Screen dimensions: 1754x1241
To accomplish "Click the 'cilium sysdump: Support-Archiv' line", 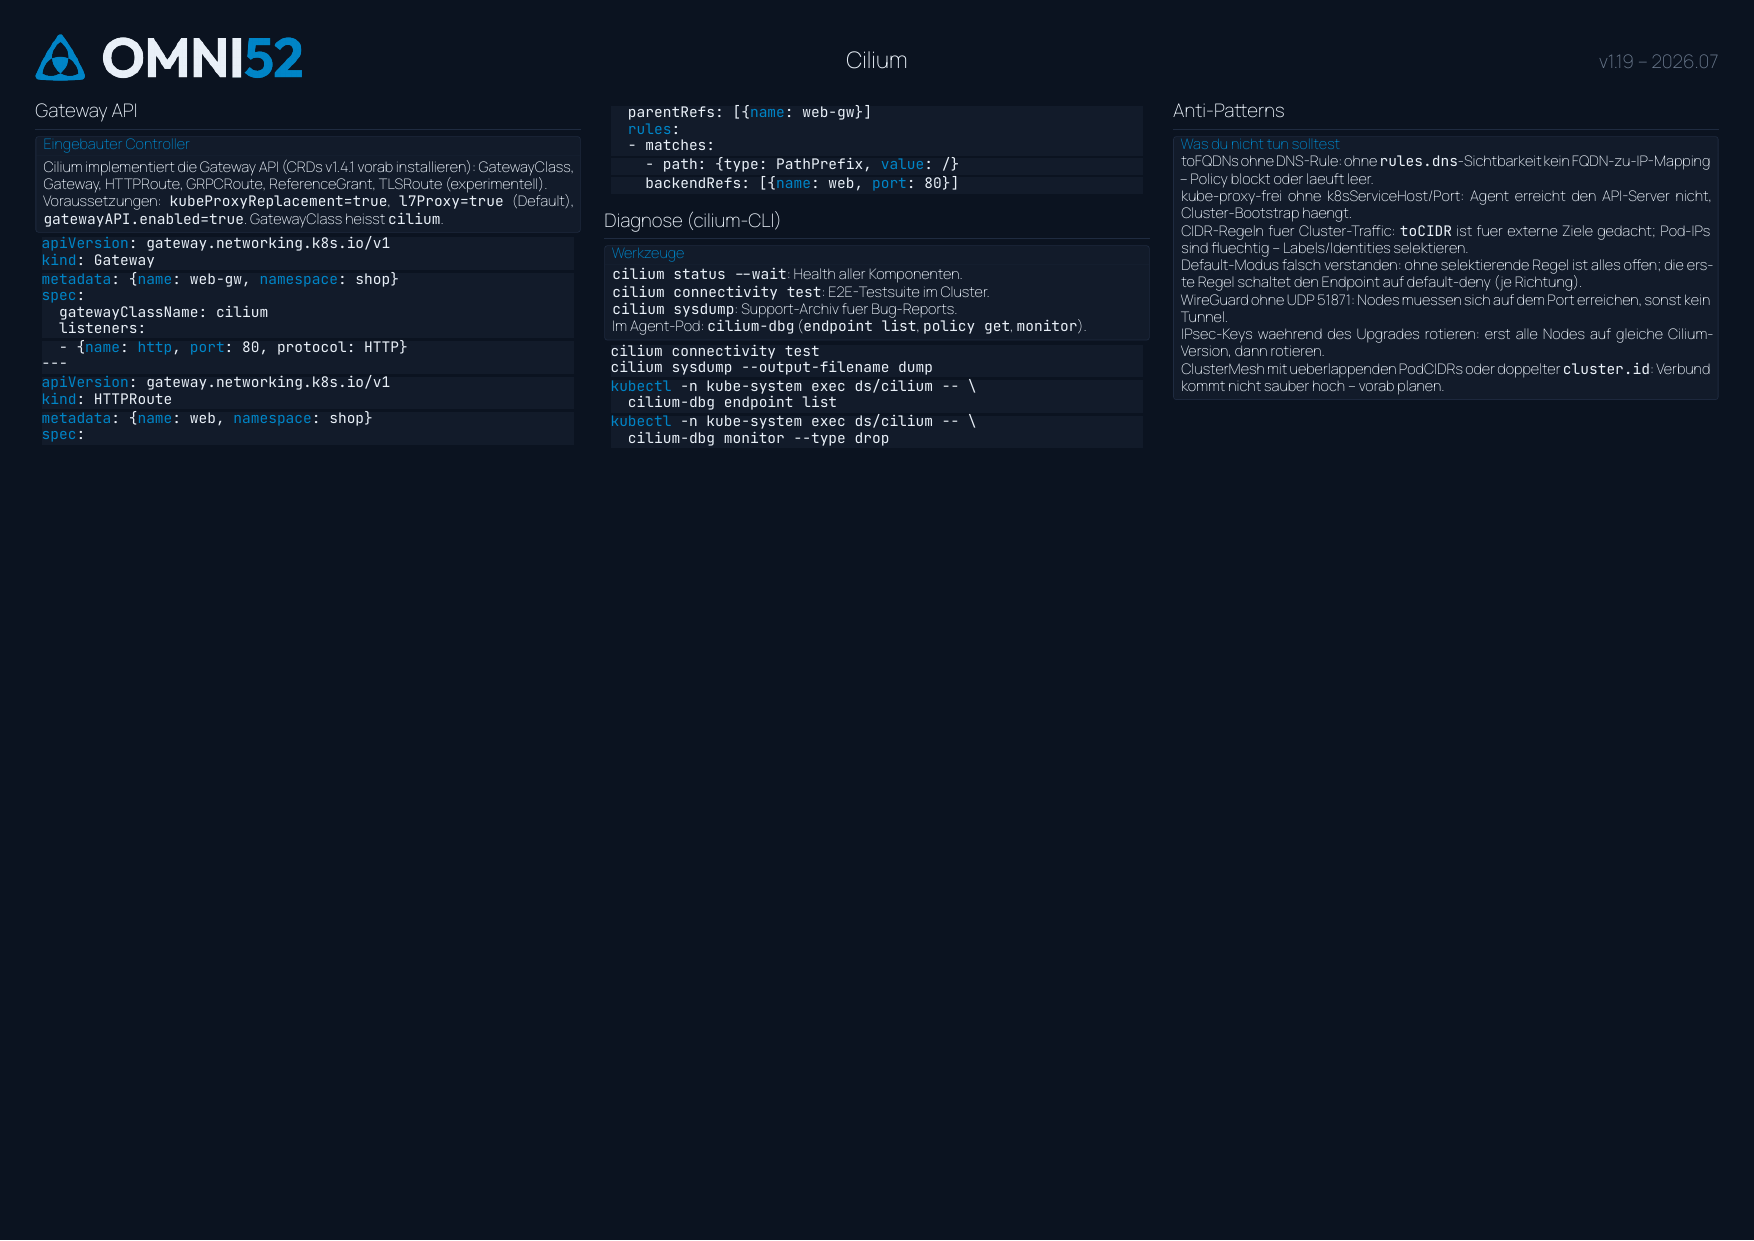I will click(784, 309).
